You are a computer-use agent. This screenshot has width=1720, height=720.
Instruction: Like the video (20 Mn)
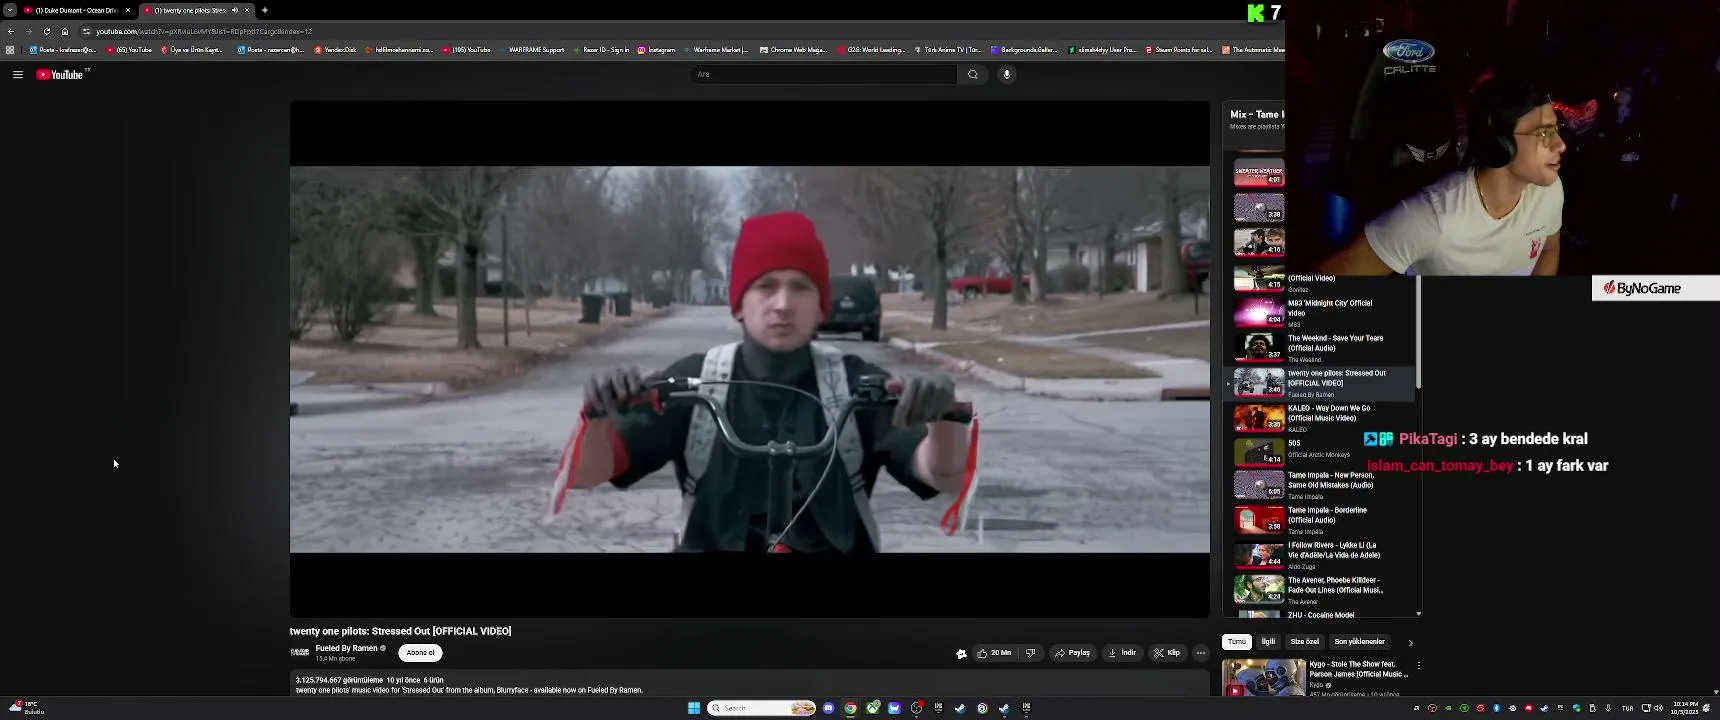point(995,653)
